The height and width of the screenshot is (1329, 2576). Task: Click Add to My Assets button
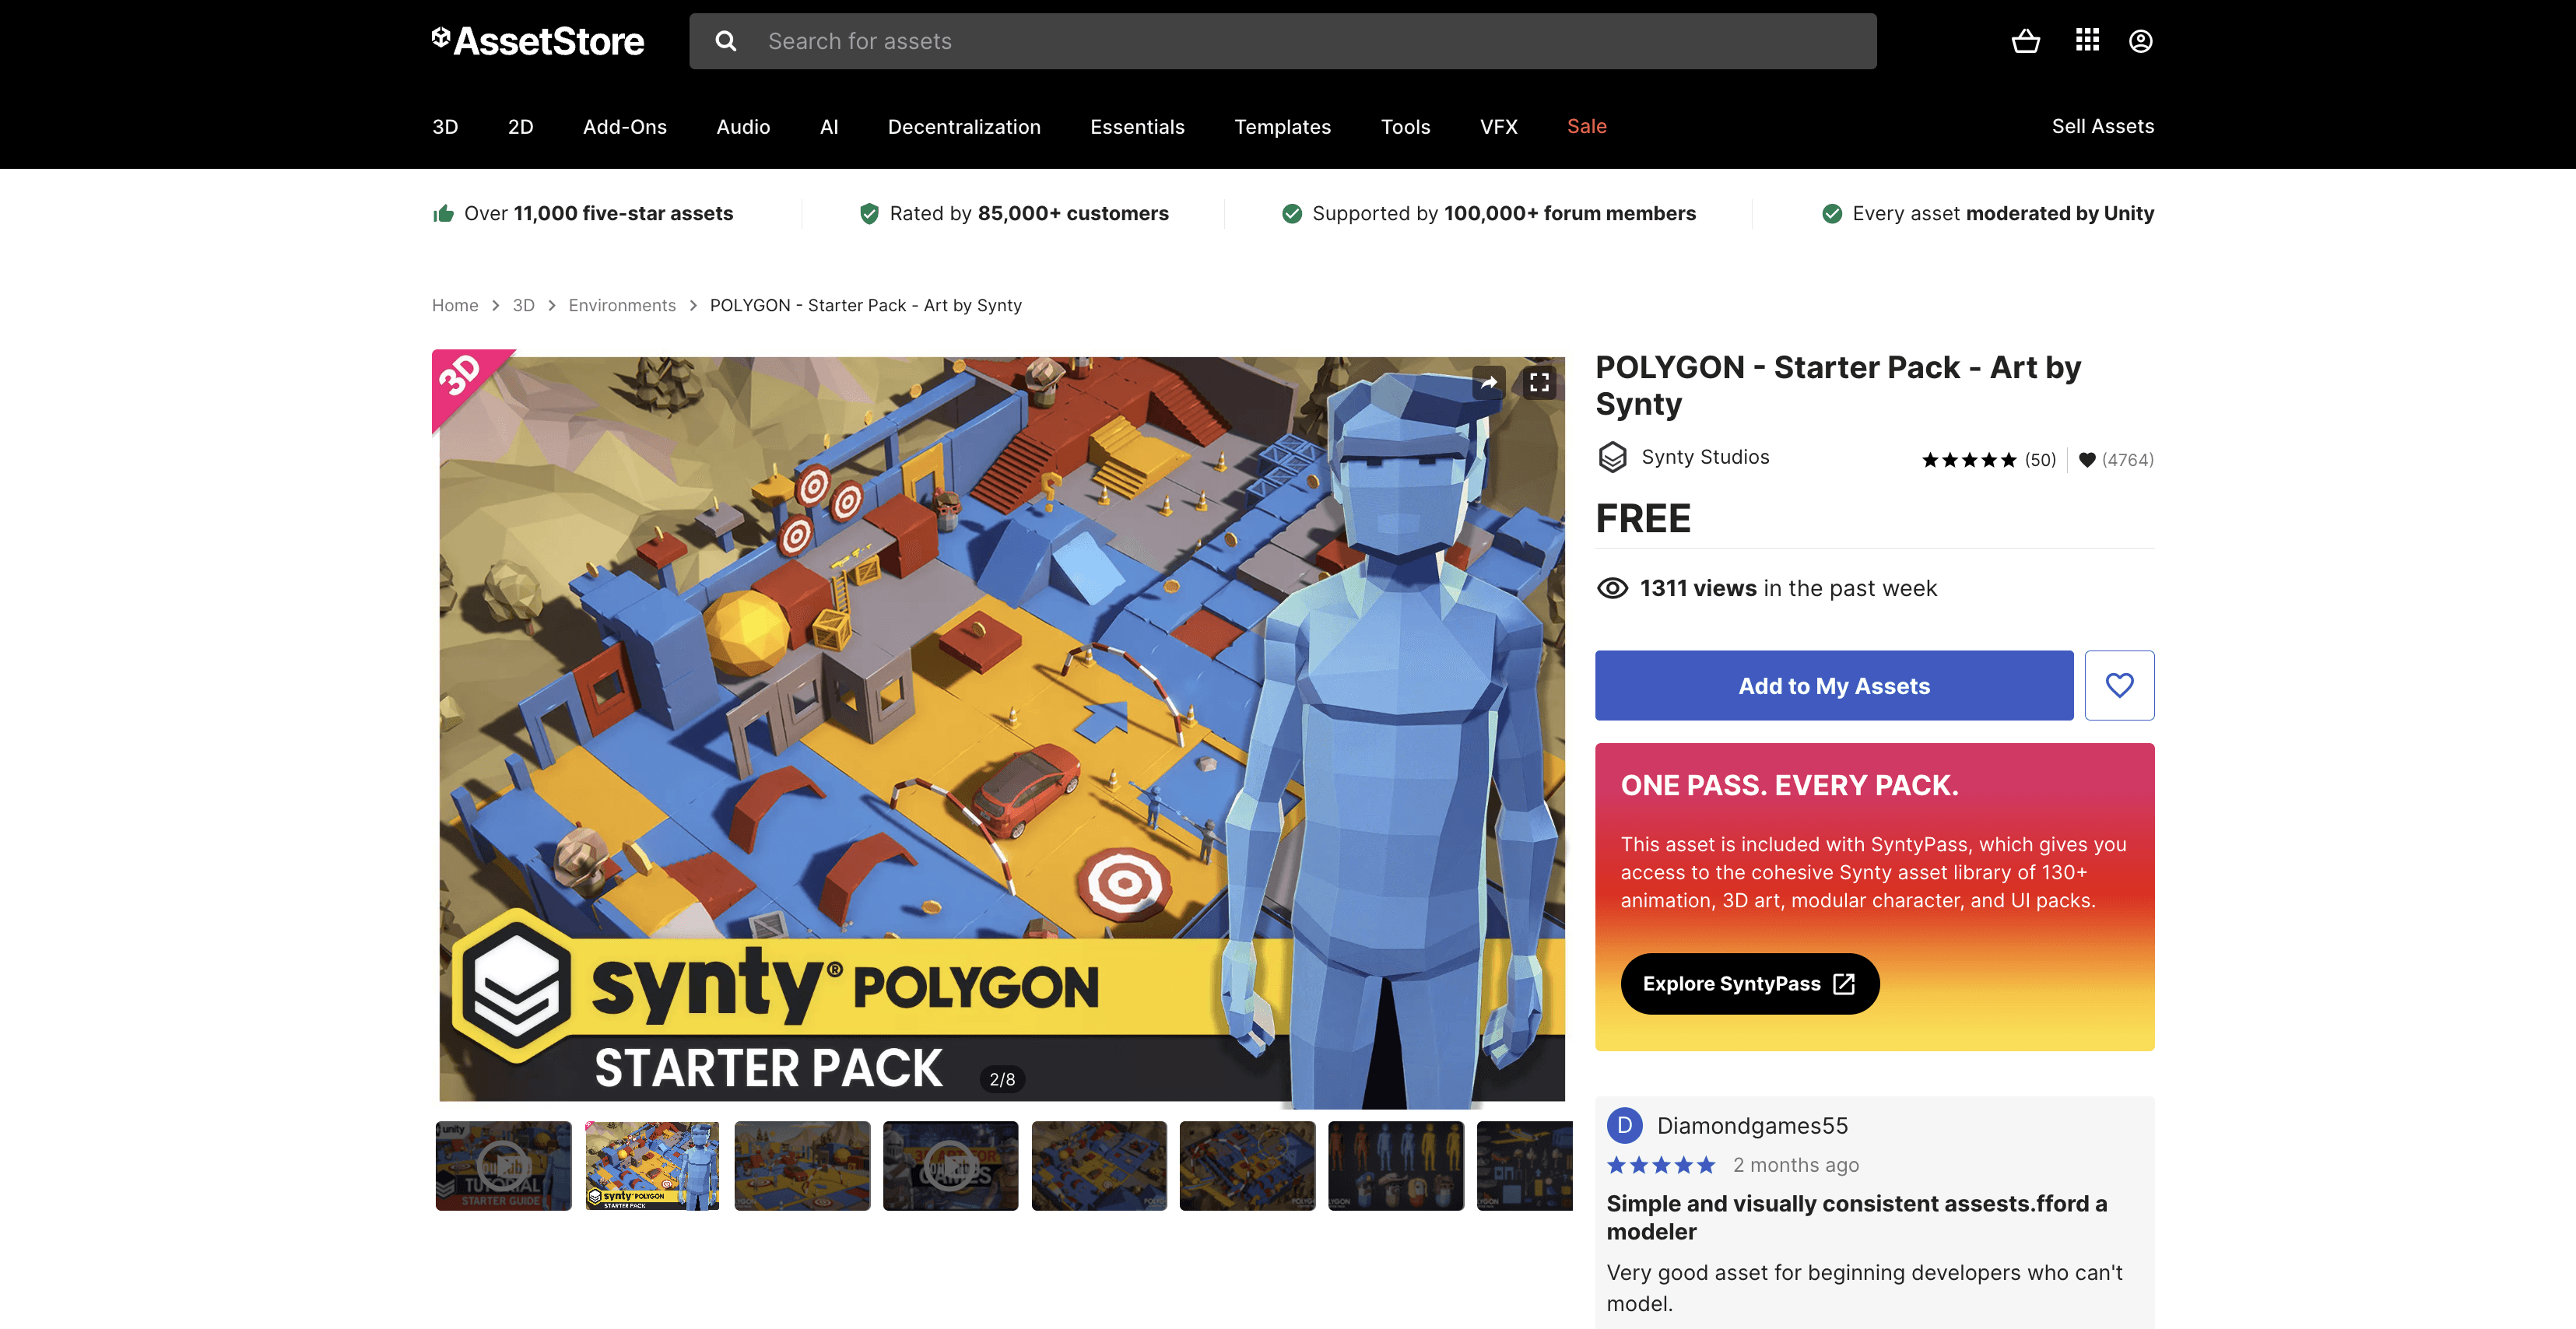tap(1834, 685)
